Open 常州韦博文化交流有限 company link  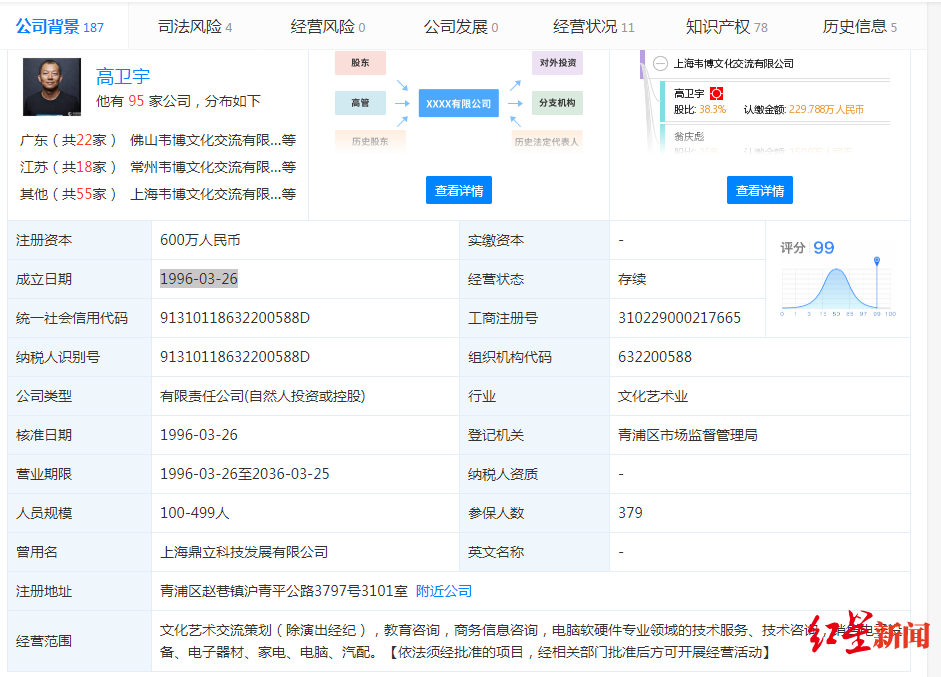213,167
